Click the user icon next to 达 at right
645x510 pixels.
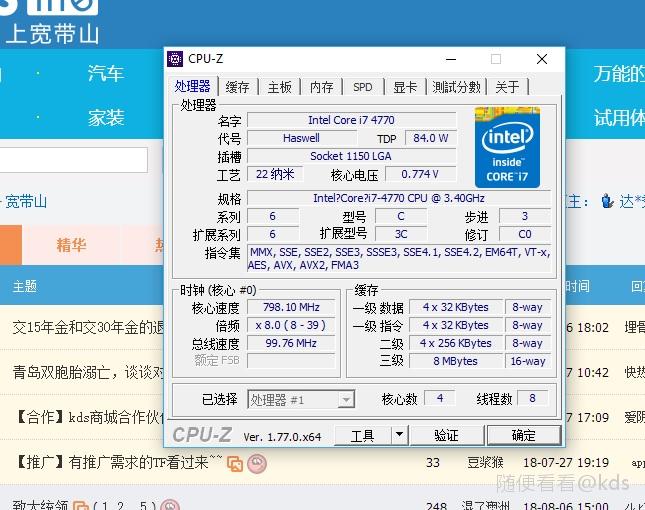click(x=607, y=201)
